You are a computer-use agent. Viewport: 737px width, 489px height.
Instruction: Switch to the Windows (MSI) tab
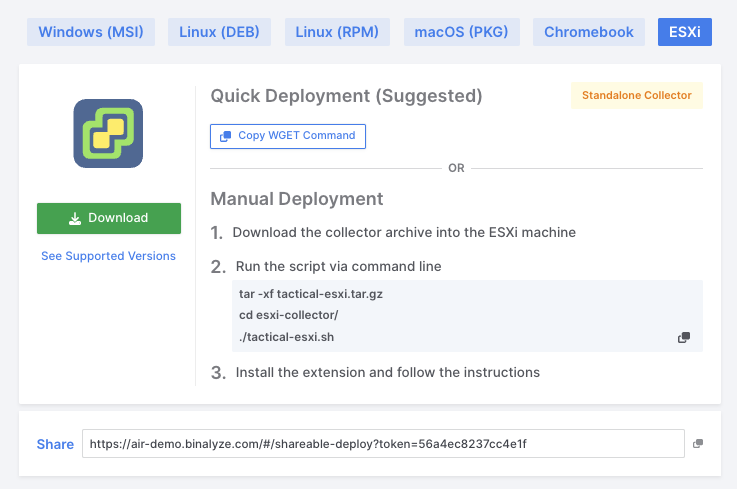click(x=91, y=32)
